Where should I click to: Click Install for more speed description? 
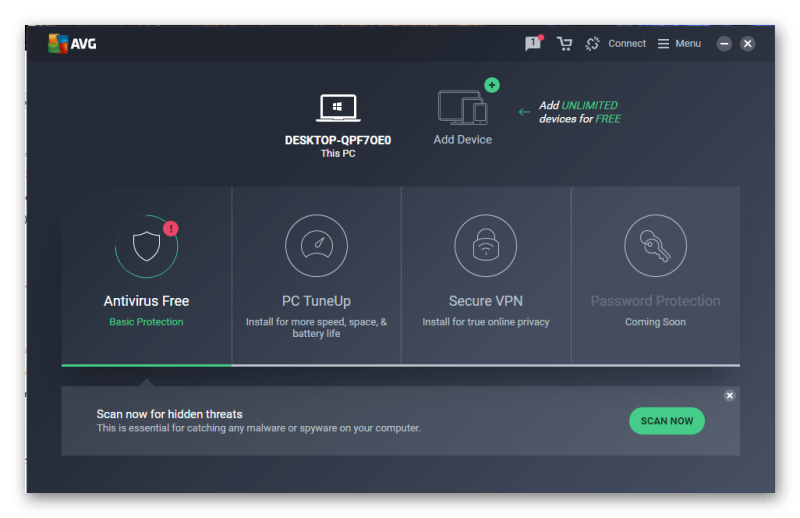[x=316, y=328]
